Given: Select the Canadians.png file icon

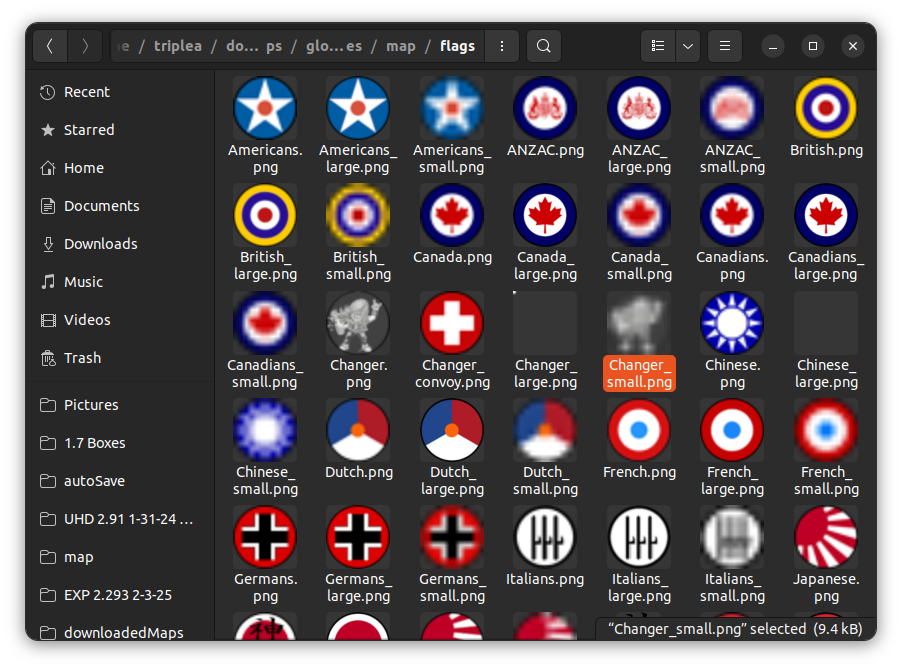Looking at the screenshot, I should pyautogui.click(x=732, y=215).
